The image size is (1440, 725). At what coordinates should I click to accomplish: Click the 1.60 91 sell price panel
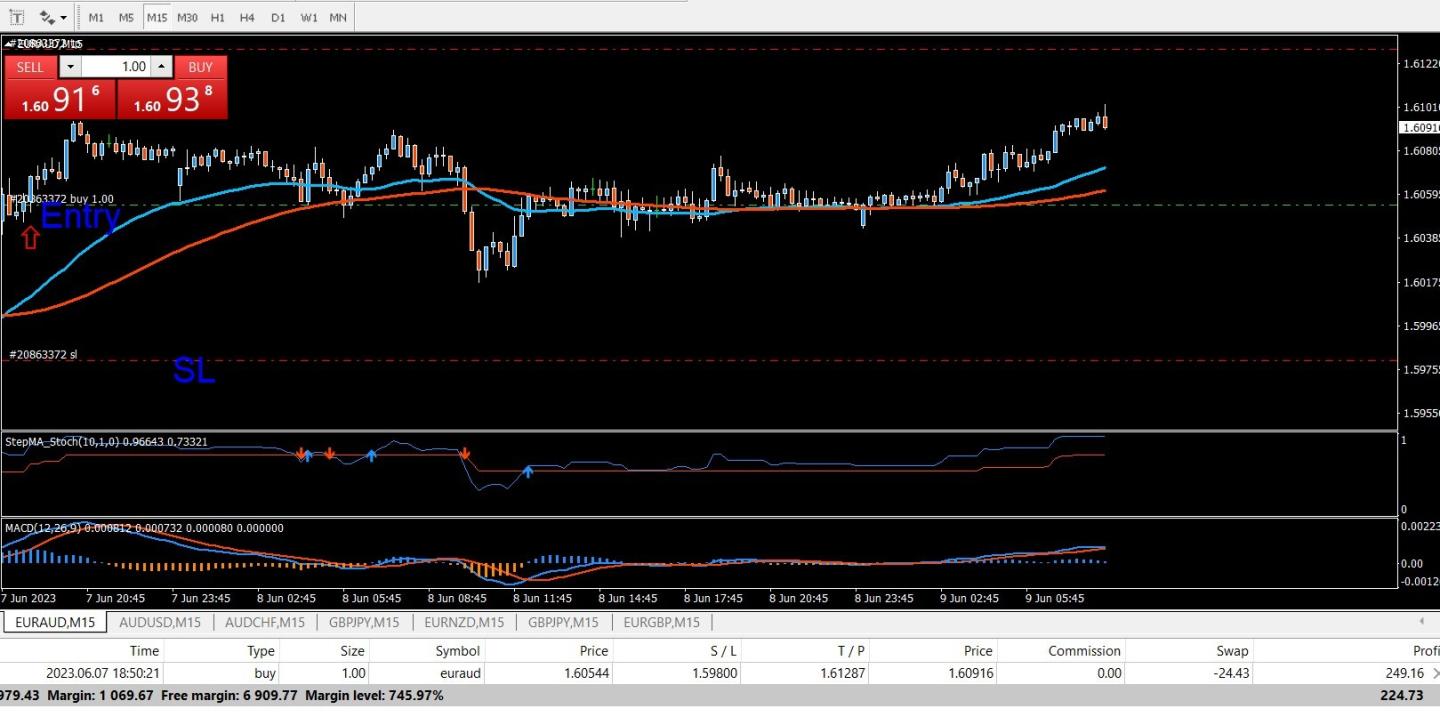(60, 99)
